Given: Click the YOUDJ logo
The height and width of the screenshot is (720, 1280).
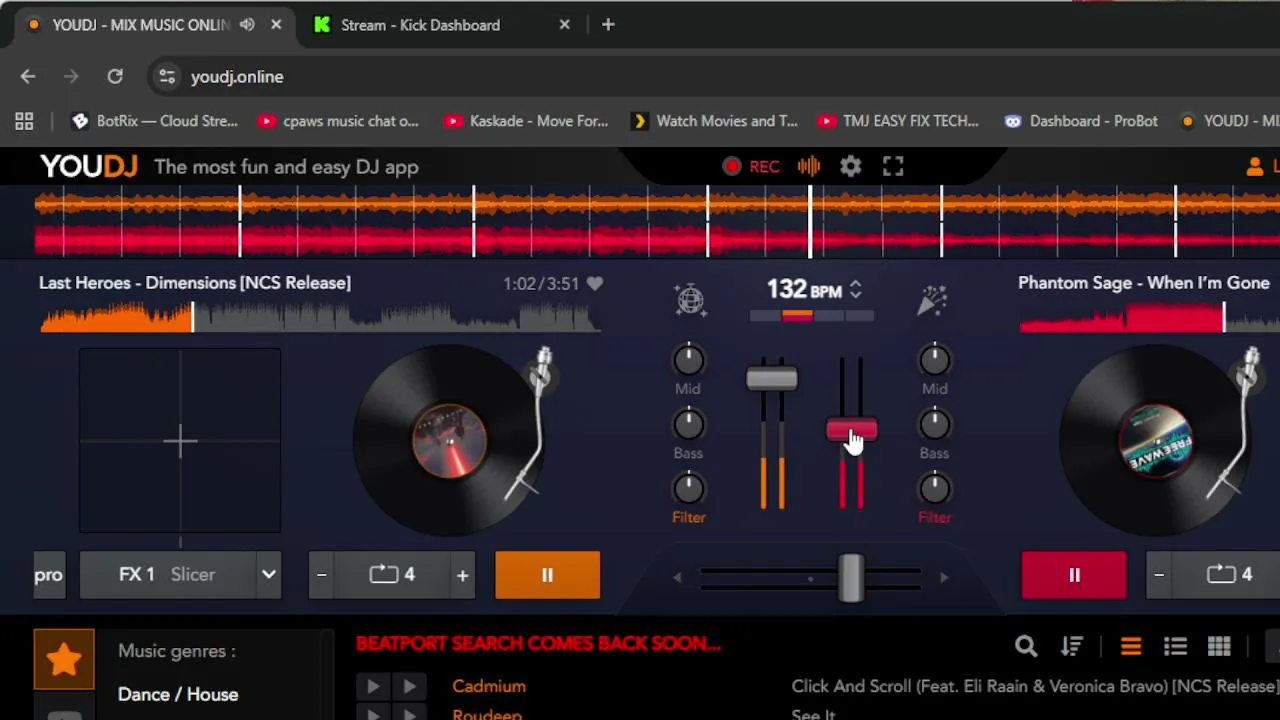Looking at the screenshot, I should tap(88, 167).
